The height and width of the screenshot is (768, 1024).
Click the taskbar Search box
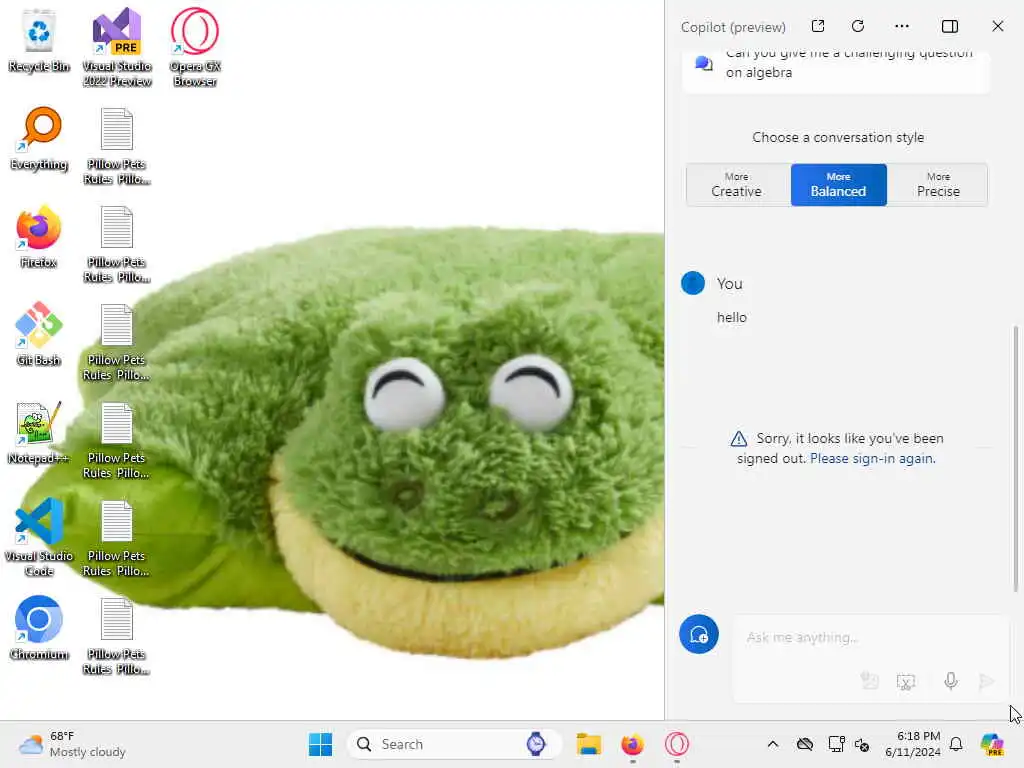(x=455, y=744)
